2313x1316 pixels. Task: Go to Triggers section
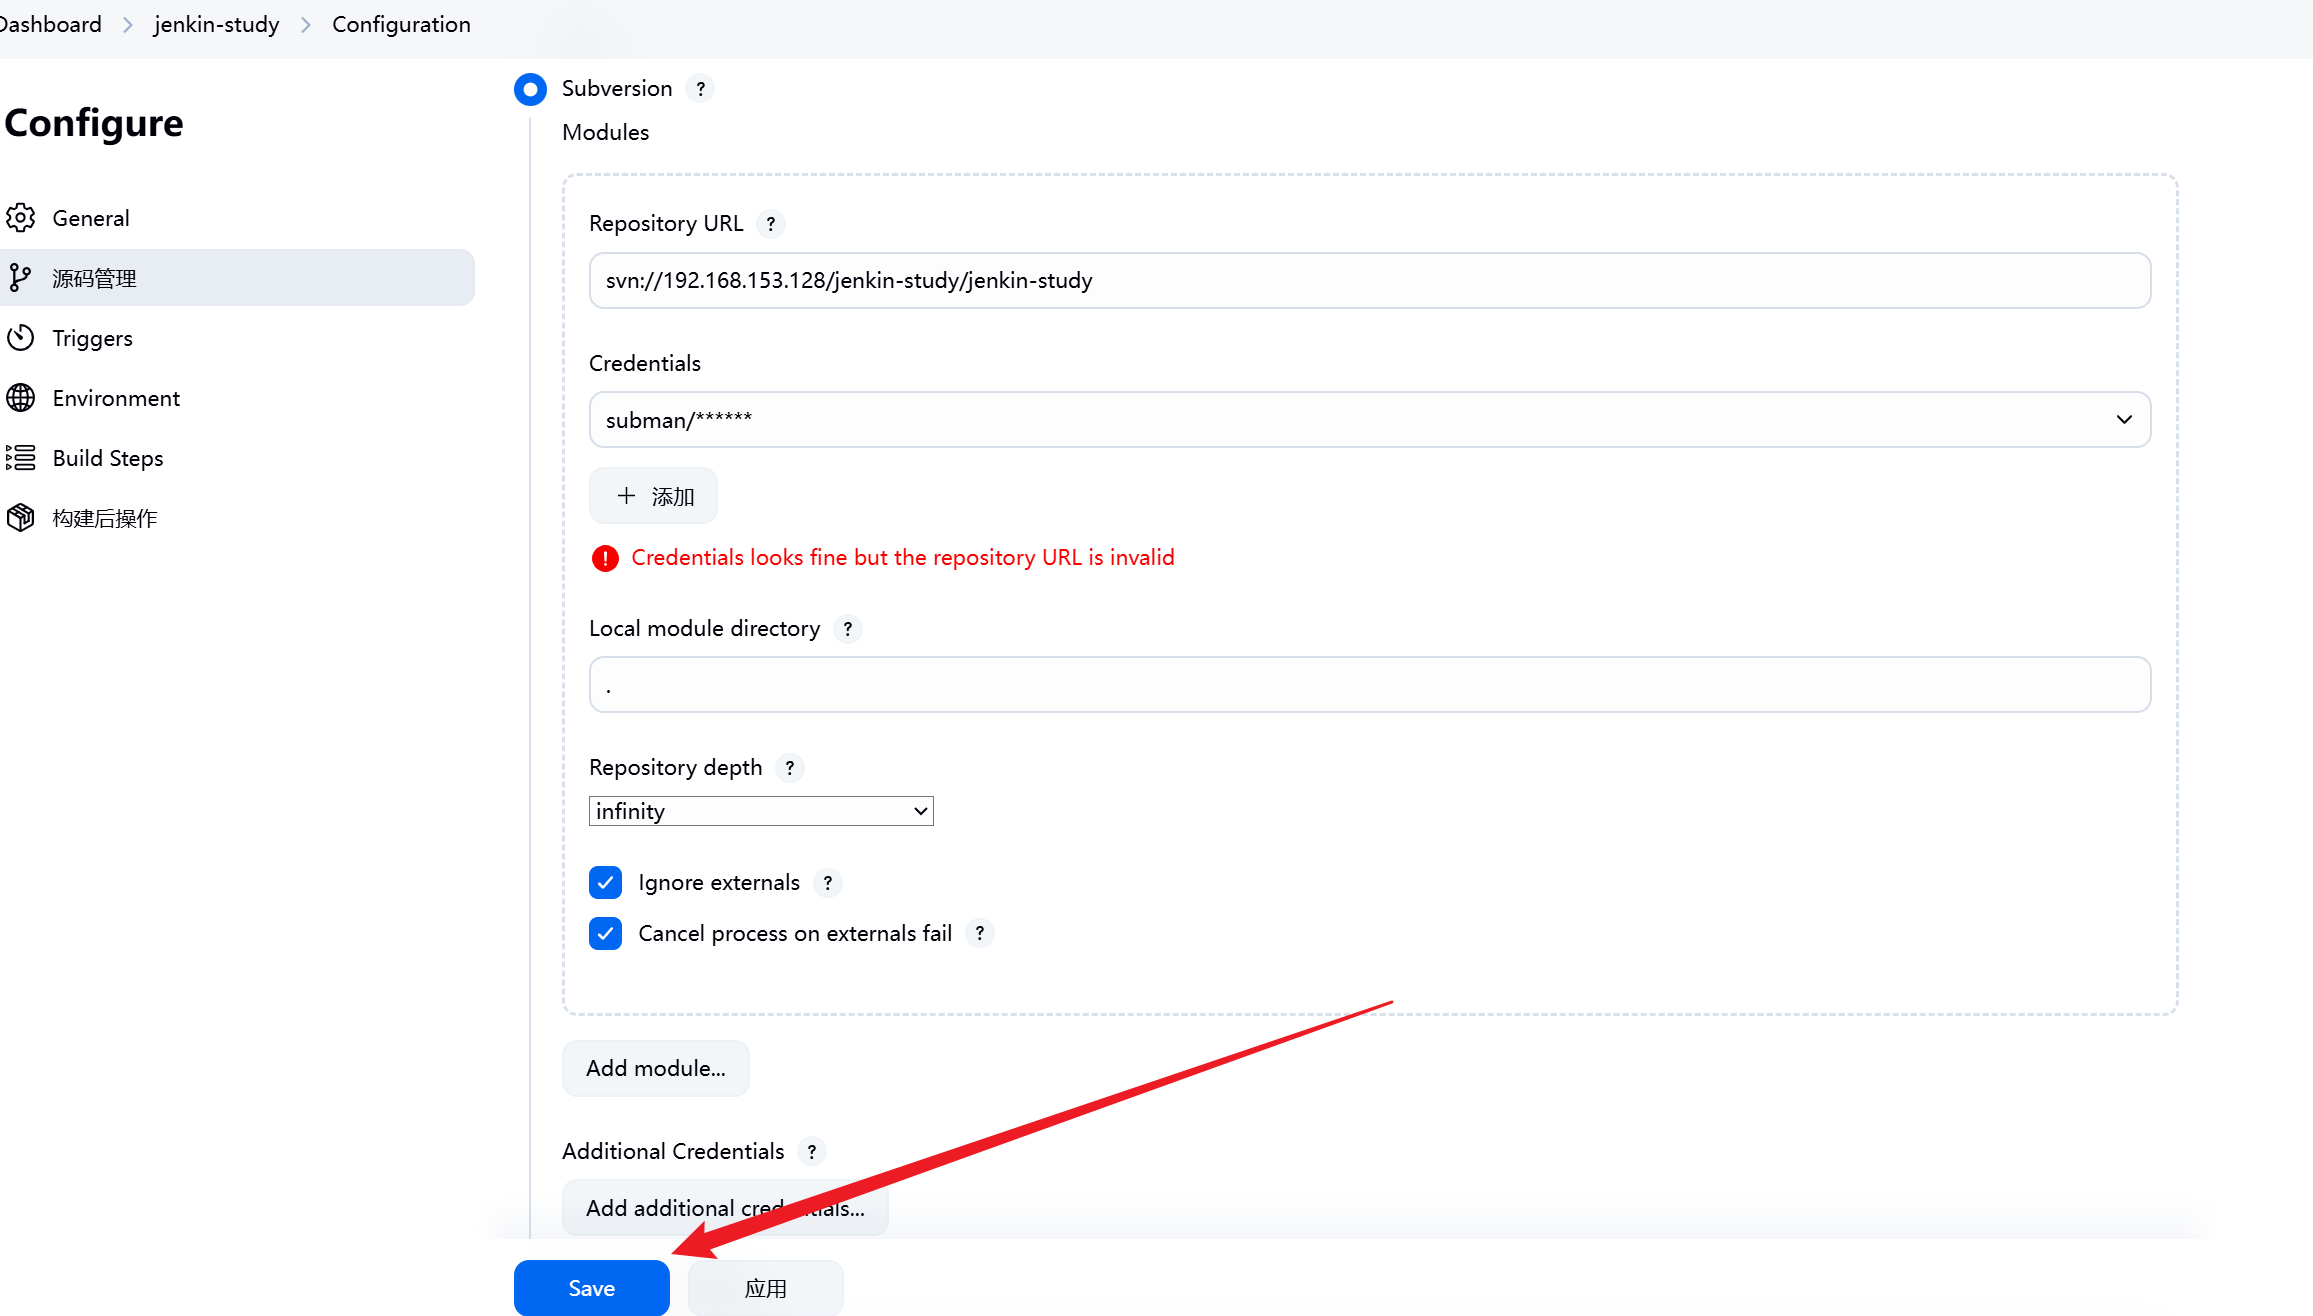pyautogui.click(x=237, y=338)
